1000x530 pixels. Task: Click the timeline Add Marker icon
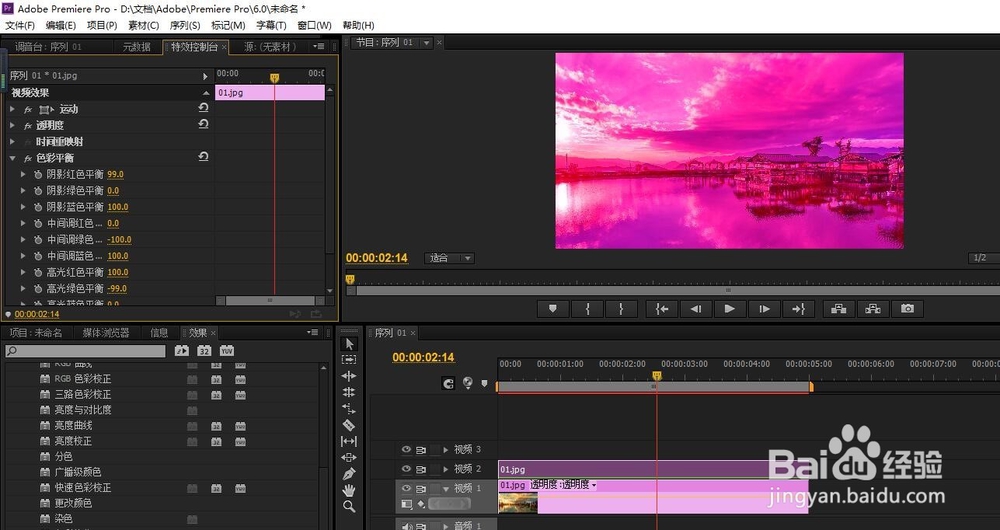tap(484, 383)
